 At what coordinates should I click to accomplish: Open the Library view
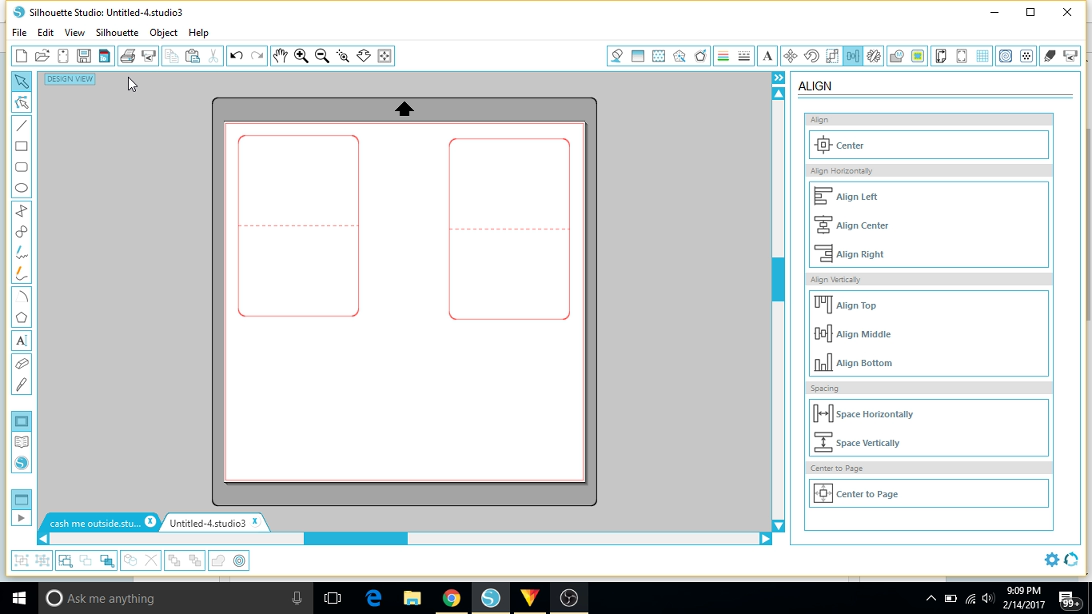pos(22,442)
